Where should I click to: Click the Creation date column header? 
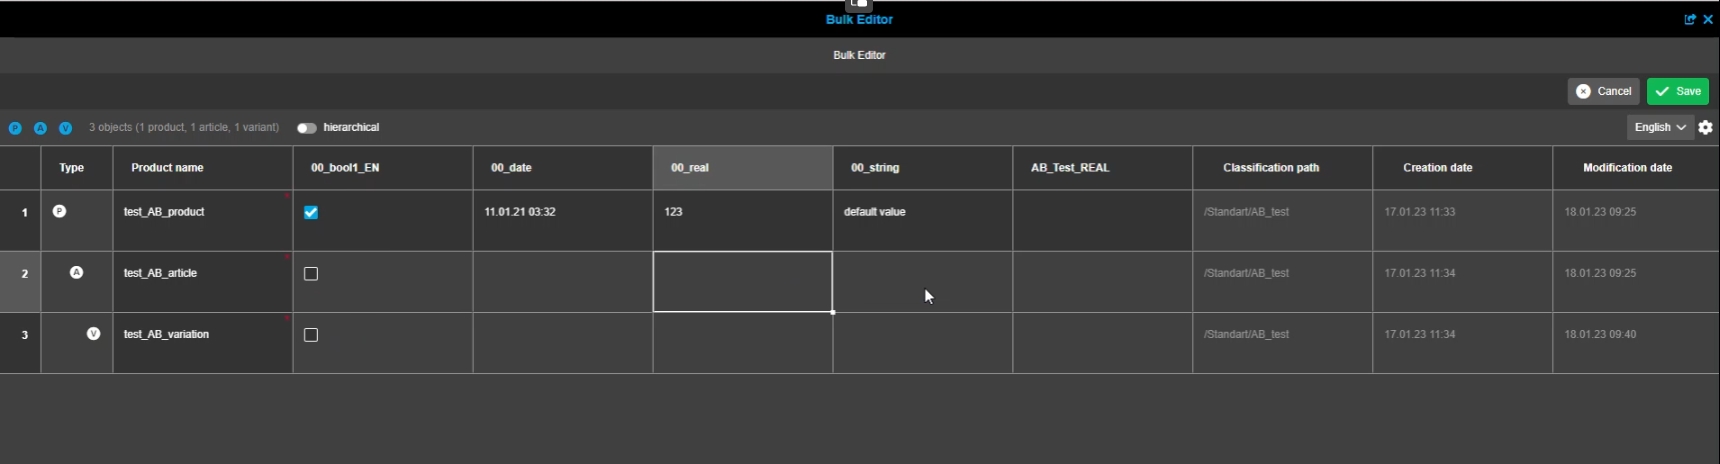tap(1463, 168)
